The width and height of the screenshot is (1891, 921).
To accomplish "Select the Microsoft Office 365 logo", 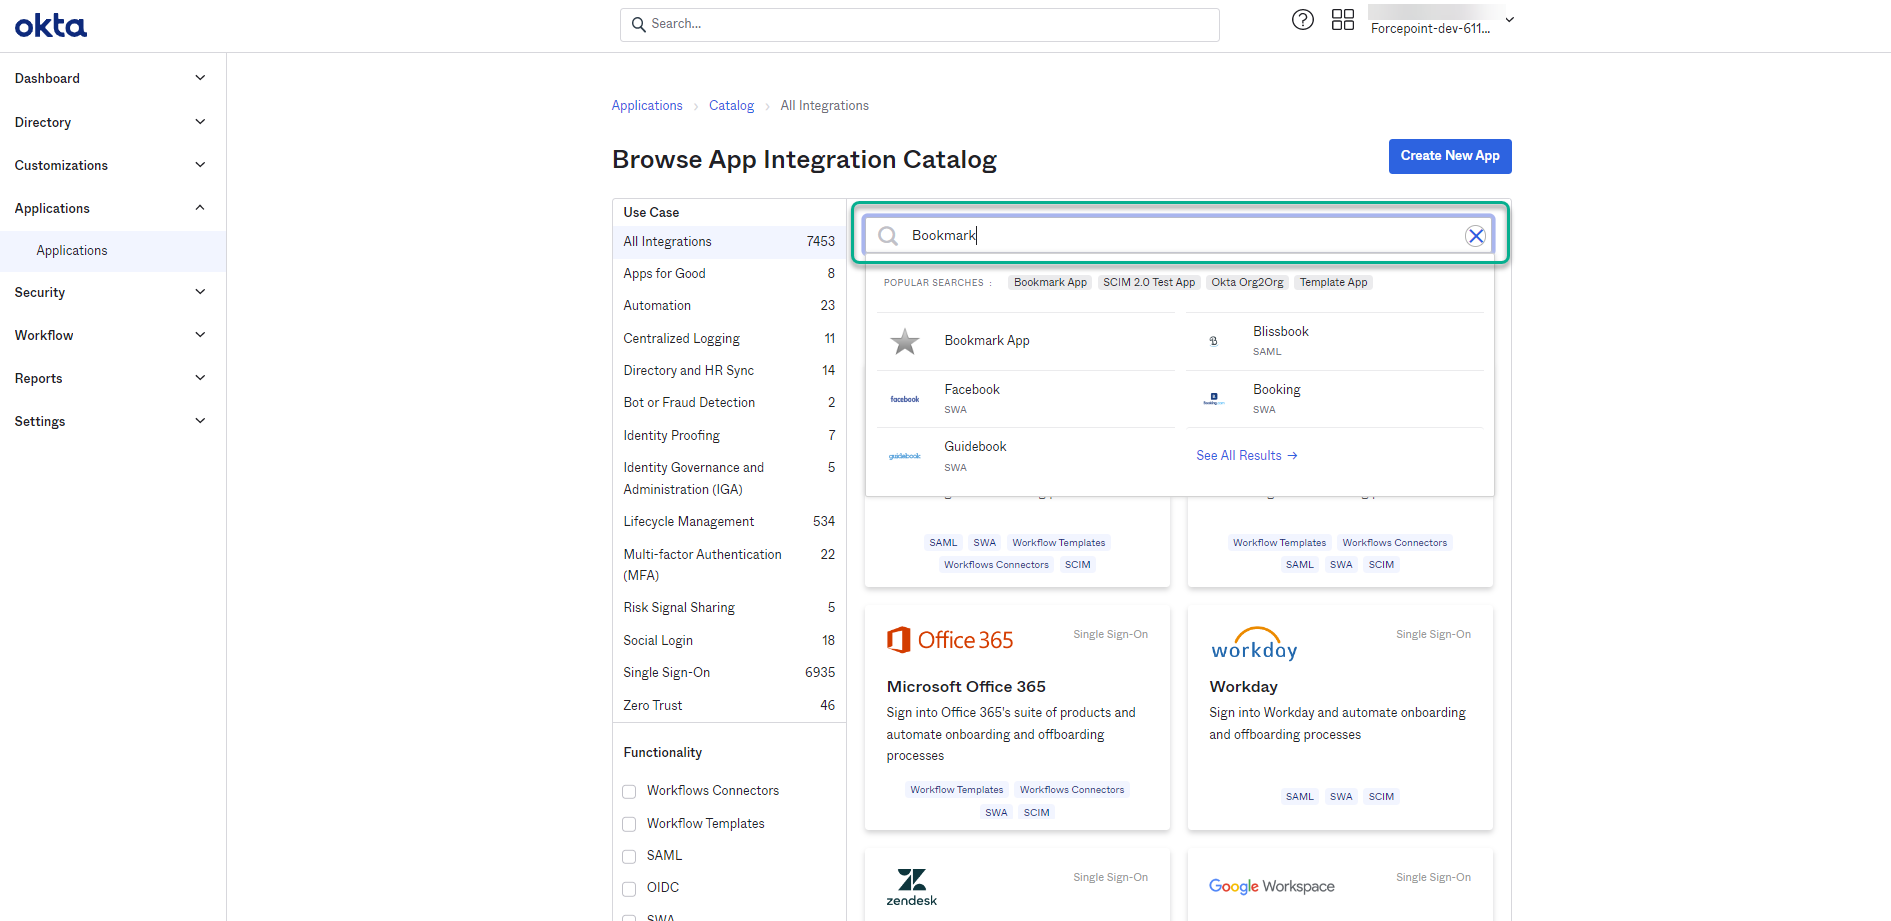I will click(949, 639).
